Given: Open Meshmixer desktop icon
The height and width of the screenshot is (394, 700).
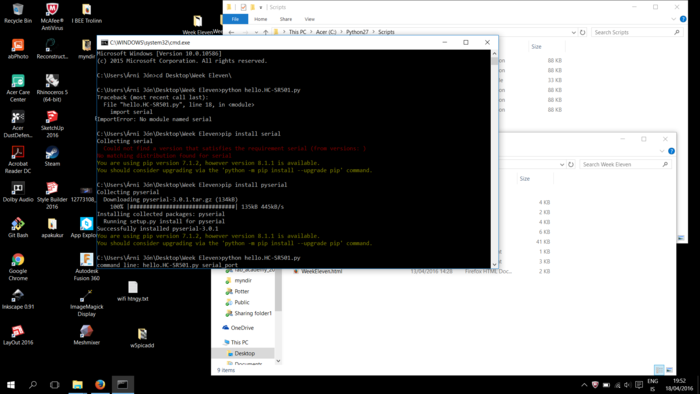Looking at the screenshot, I should pos(87,335).
